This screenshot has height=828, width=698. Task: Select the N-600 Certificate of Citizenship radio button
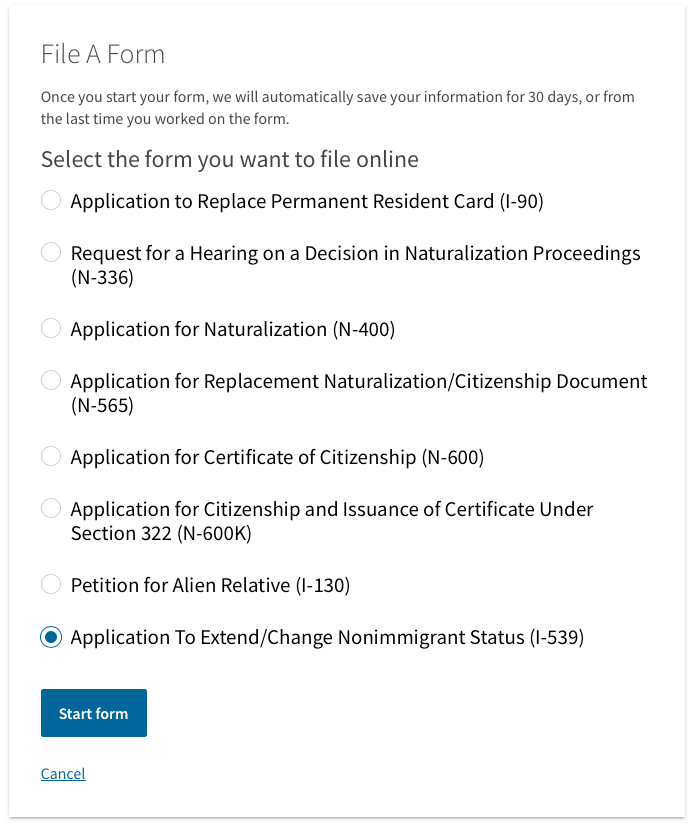51,456
